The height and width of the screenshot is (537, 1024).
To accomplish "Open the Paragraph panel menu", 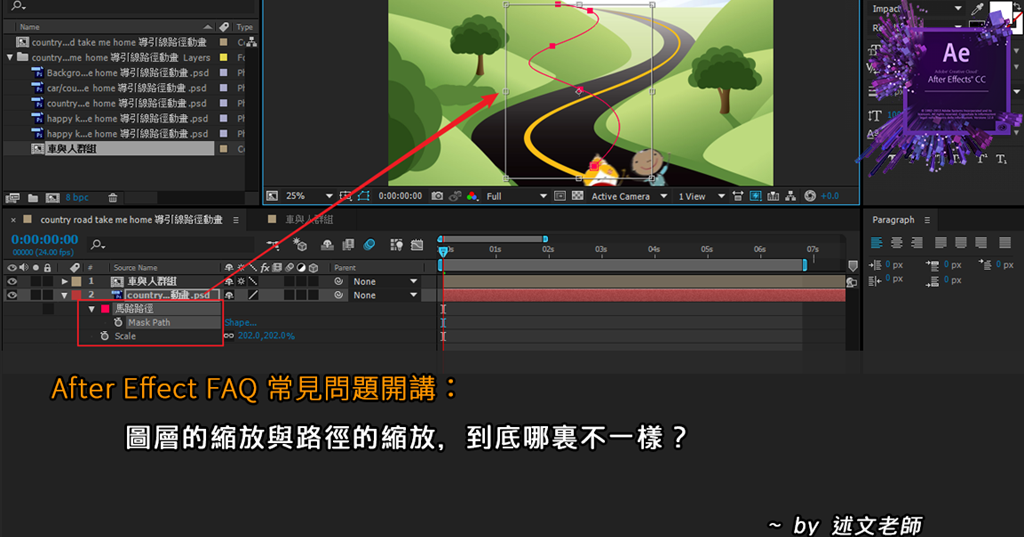I will tap(927, 220).
